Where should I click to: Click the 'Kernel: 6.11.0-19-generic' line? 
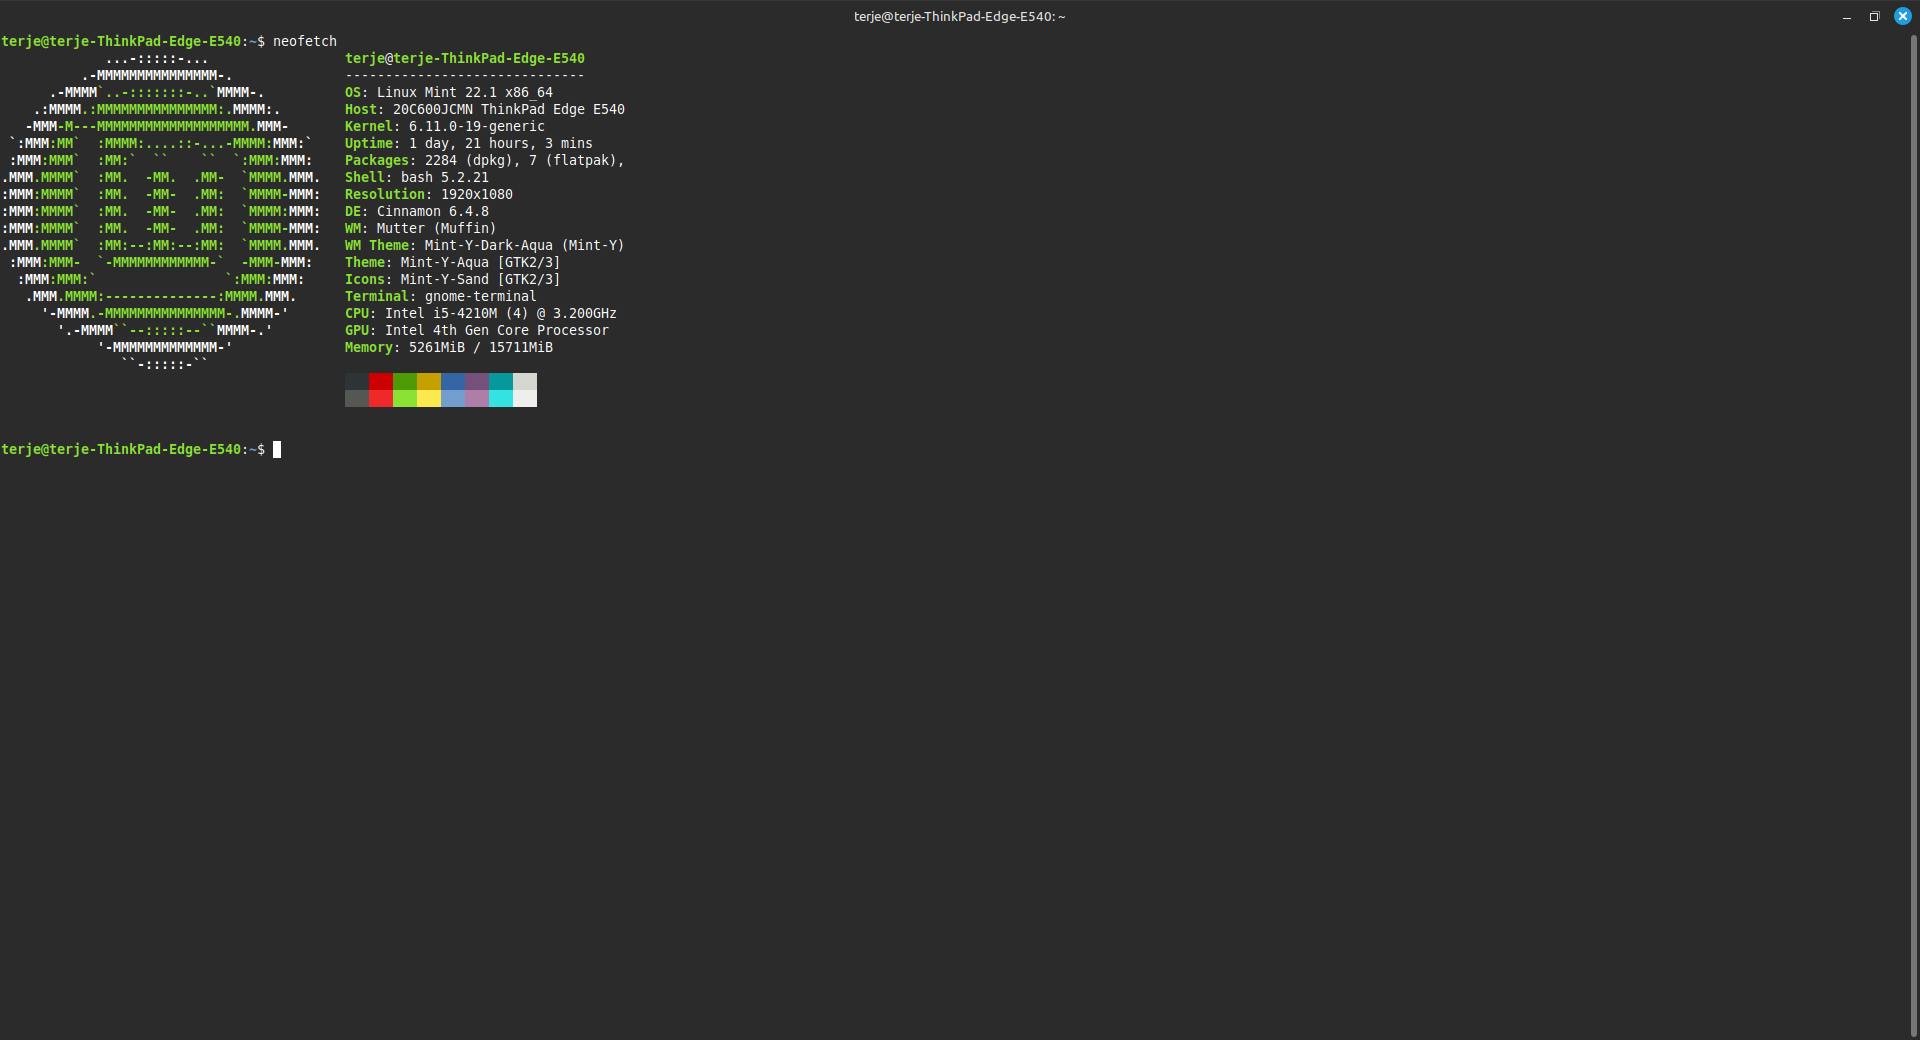click(445, 127)
